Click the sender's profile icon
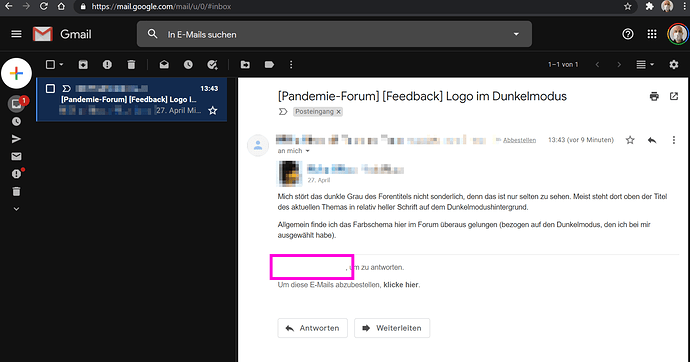 tap(258, 145)
